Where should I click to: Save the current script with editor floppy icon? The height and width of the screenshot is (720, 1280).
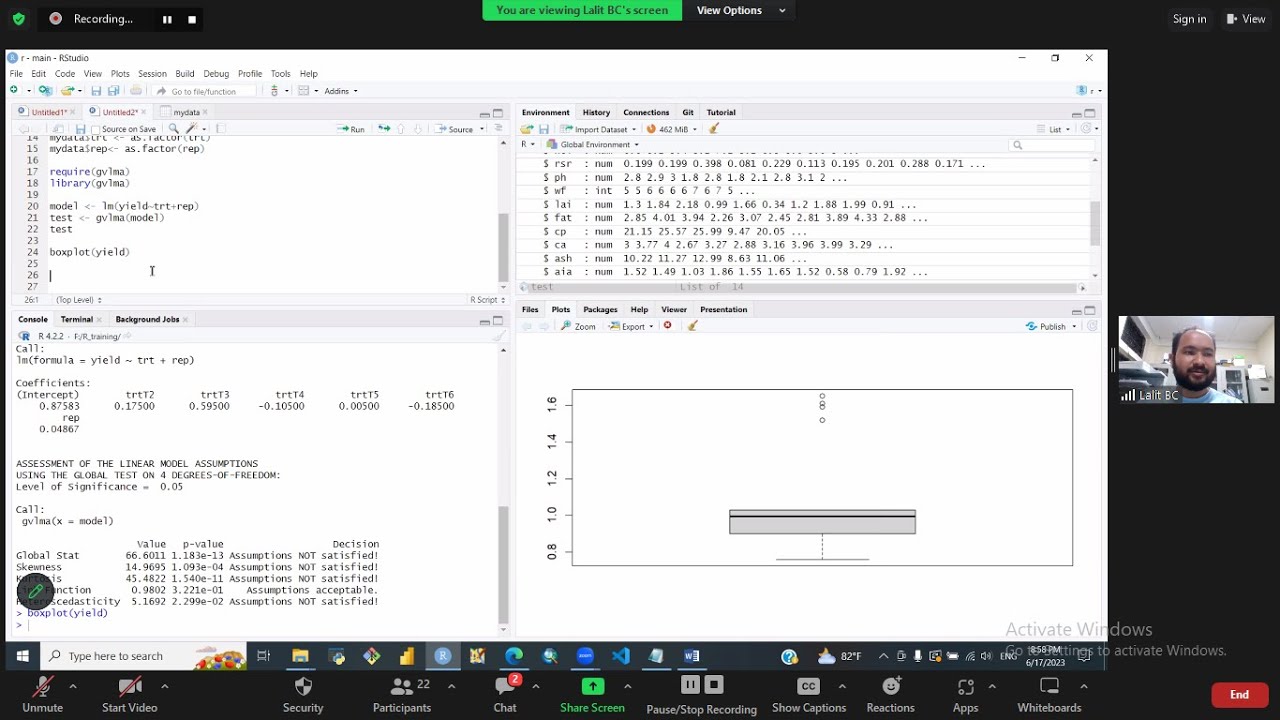pos(80,129)
